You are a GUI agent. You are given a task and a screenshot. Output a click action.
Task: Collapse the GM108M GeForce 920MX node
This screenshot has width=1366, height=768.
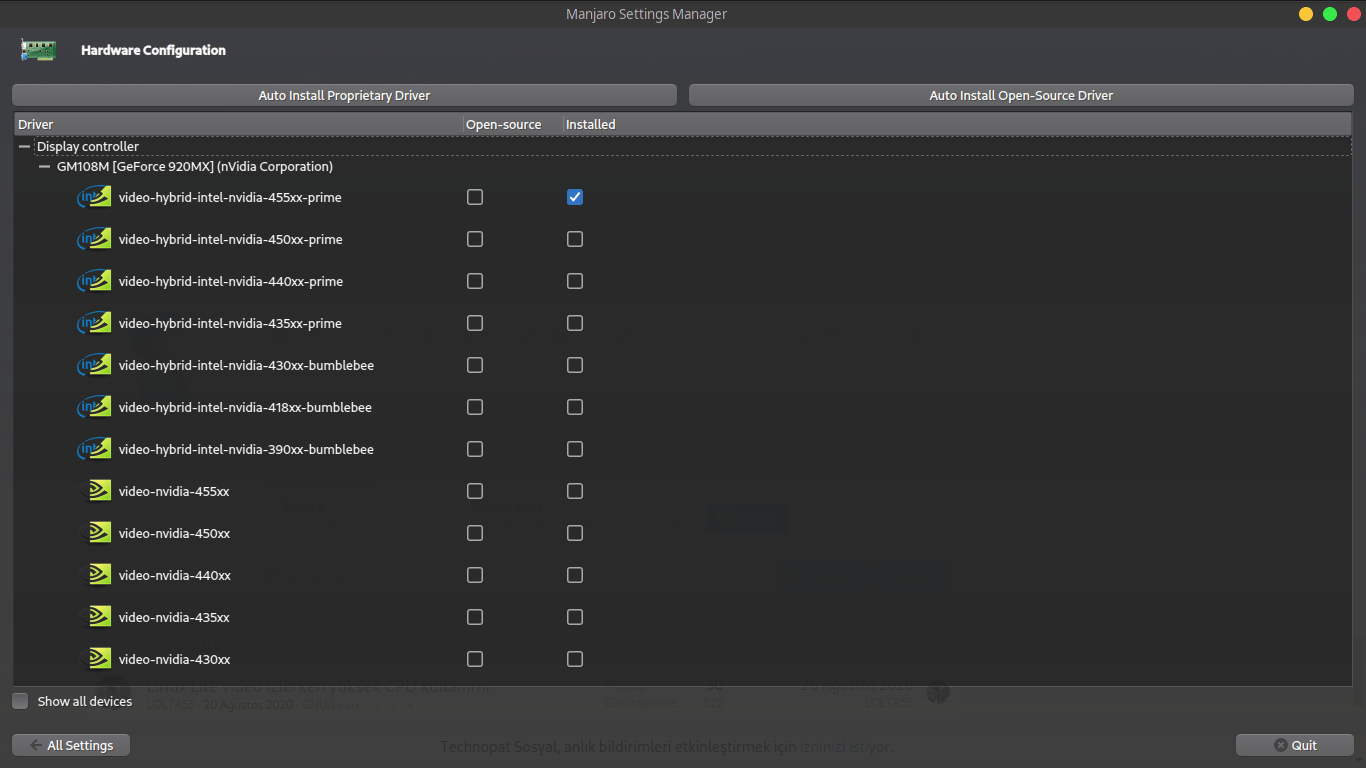(44, 167)
